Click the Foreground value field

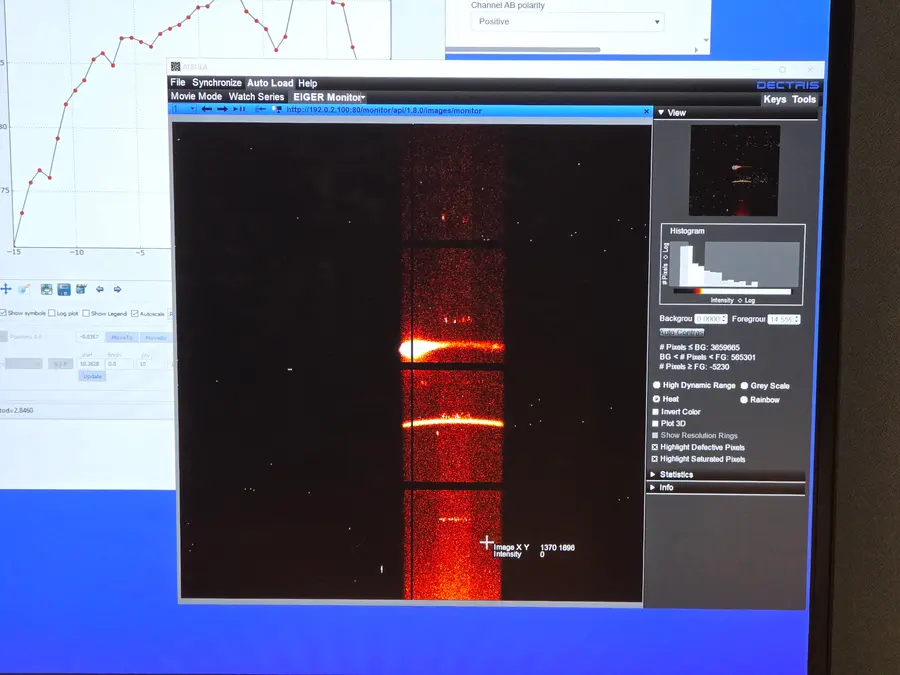[x=781, y=320]
